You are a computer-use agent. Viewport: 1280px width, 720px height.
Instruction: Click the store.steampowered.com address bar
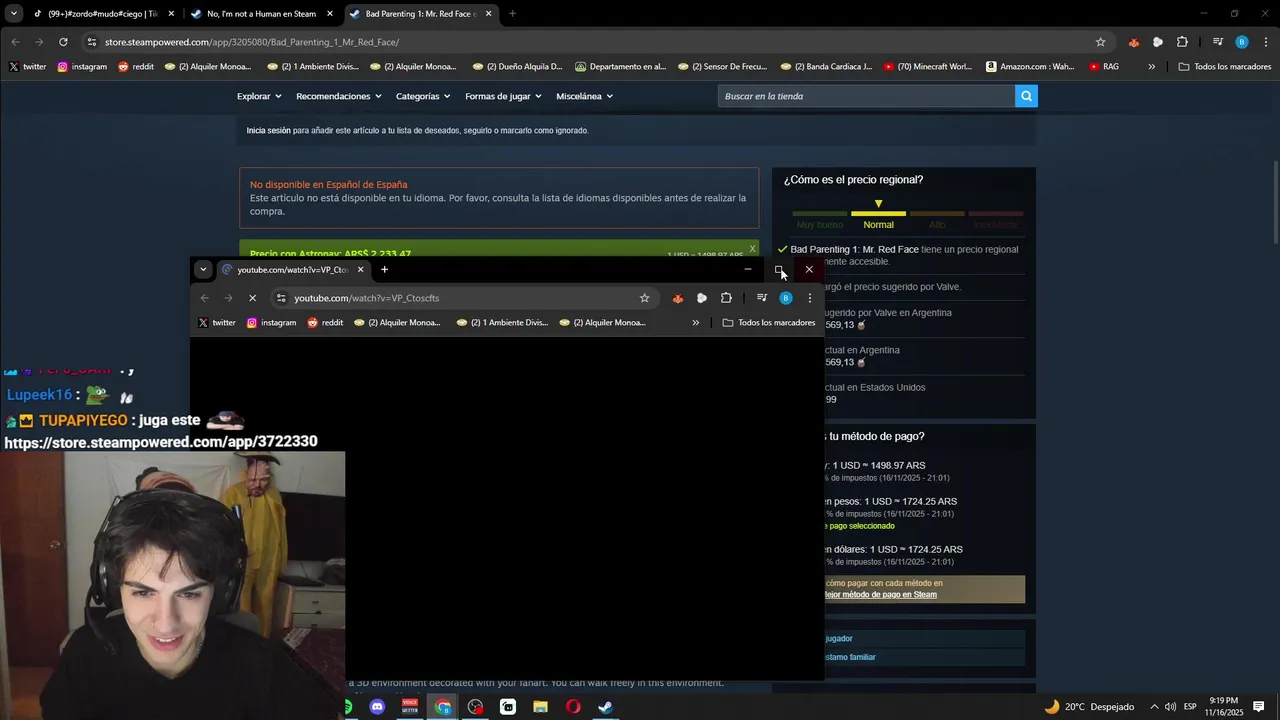click(x=598, y=42)
